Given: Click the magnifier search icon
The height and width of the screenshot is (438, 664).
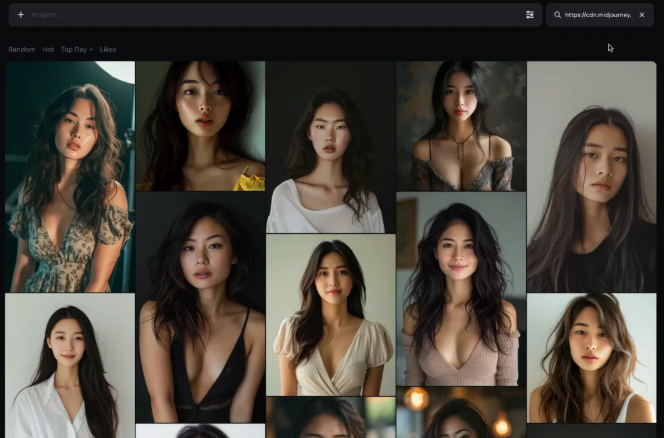Looking at the screenshot, I should coord(557,15).
